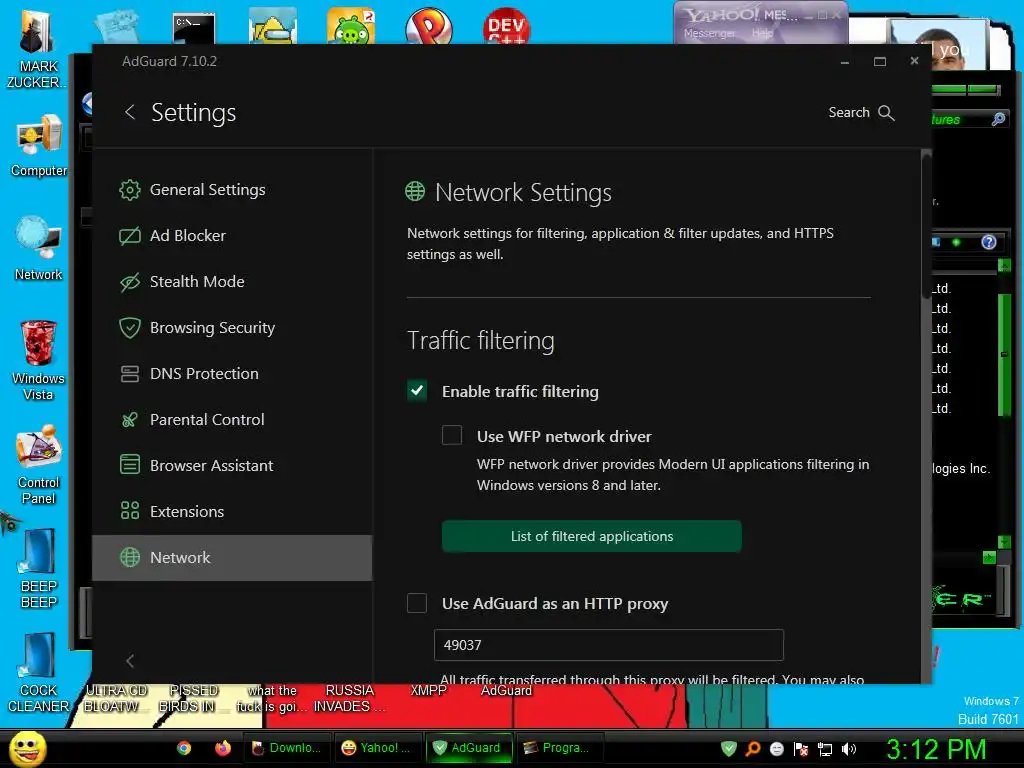Click the Search label in the header
Screen dimensions: 1024x768
pyautogui.click(x=849, y=112)
